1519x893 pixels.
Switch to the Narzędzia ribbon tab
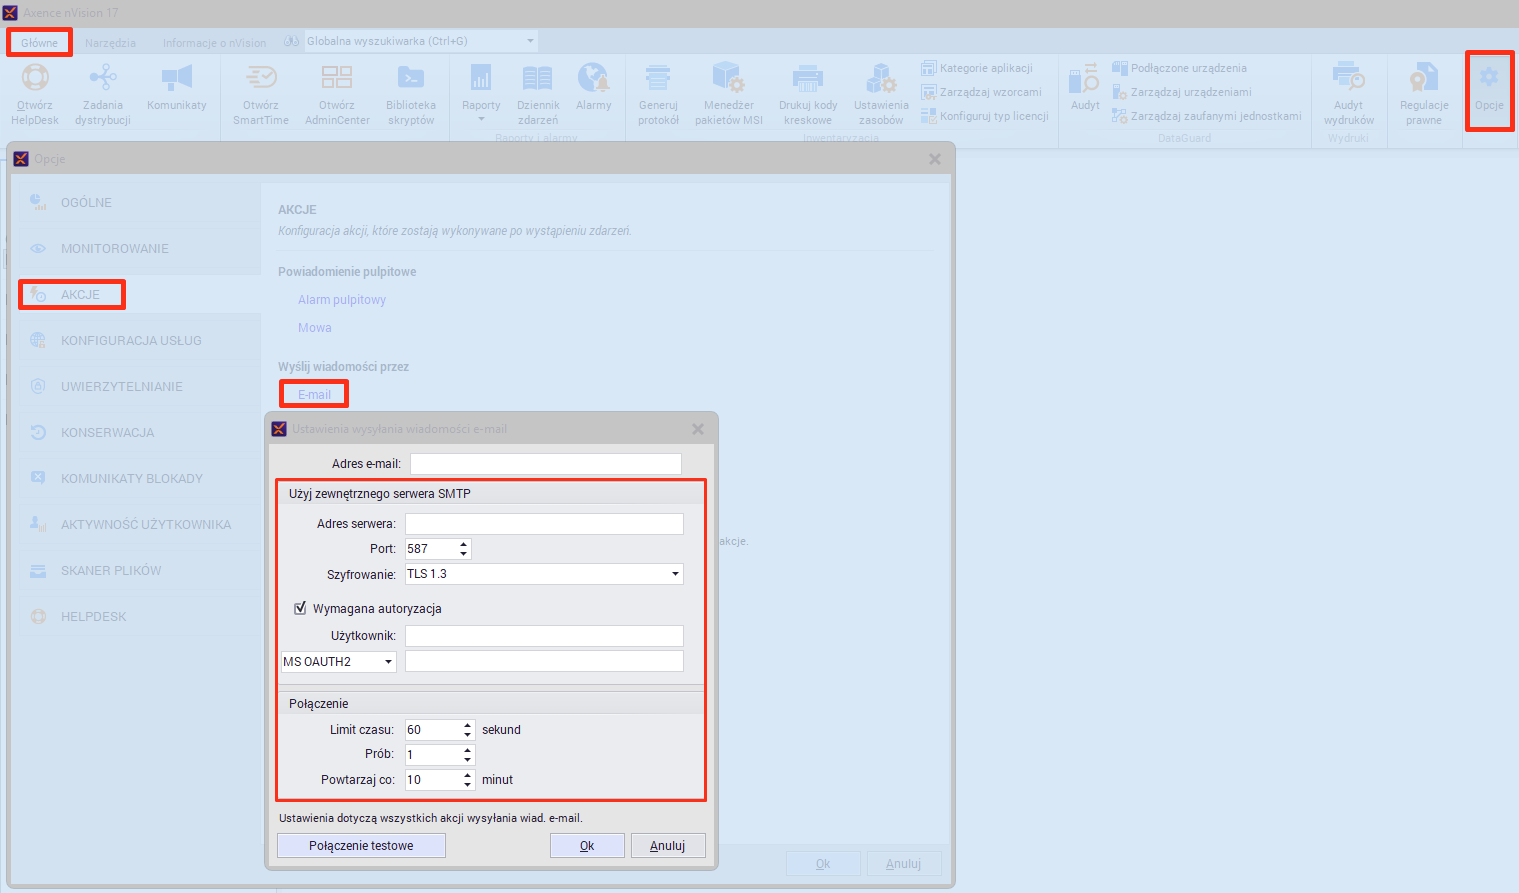110,43
